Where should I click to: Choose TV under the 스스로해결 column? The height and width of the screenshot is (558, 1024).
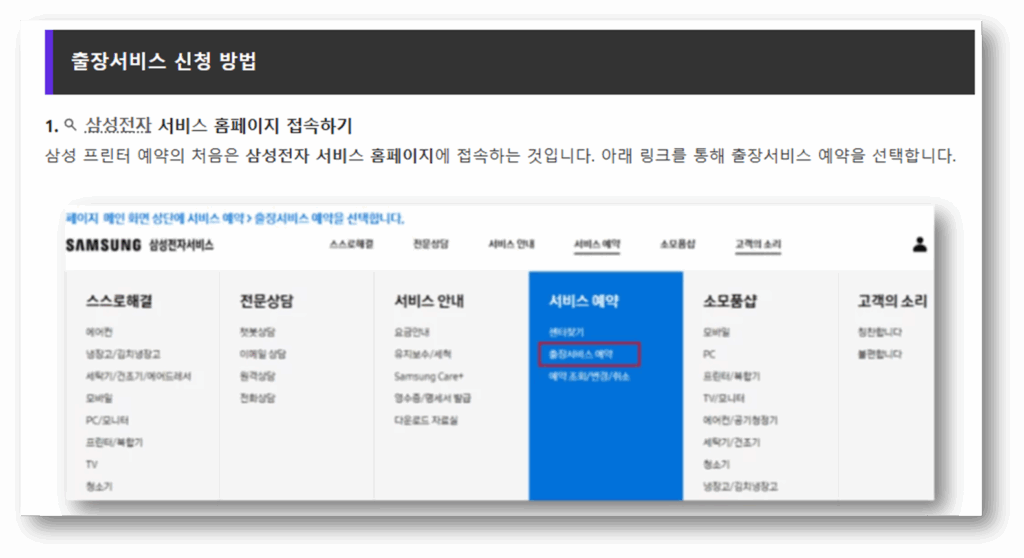[91, 465]
